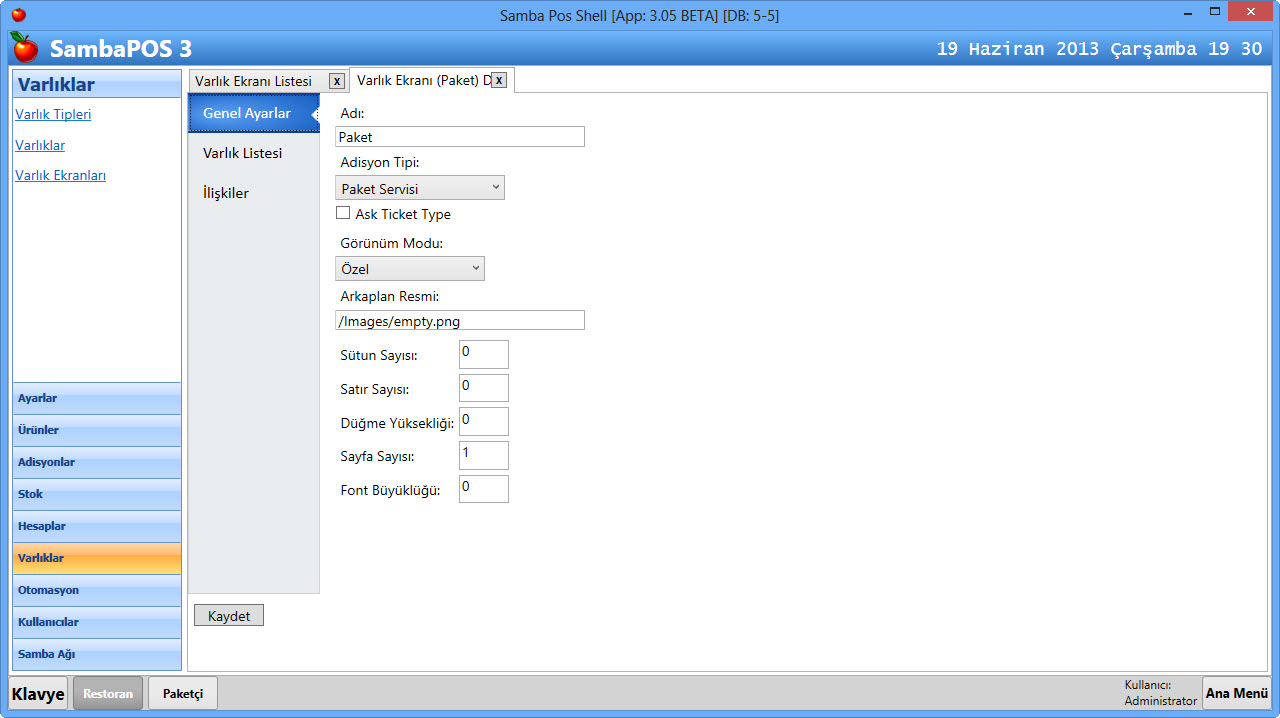Screen dimensions: 1280x718
Task: Enable the Ask Ticket Type checkbox
Action: click(x=343, y=213)
